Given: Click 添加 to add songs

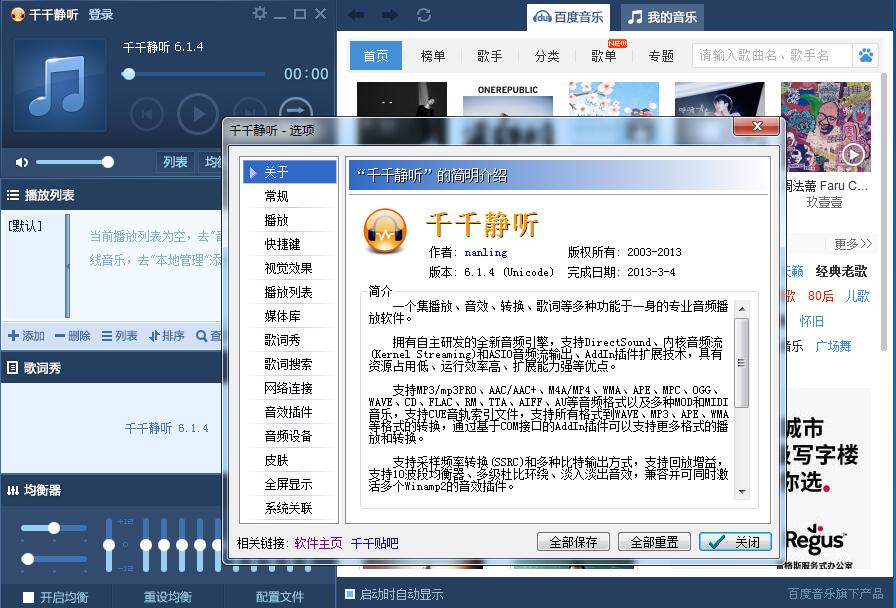Looking at the screenshot, I should pos(27,336).
